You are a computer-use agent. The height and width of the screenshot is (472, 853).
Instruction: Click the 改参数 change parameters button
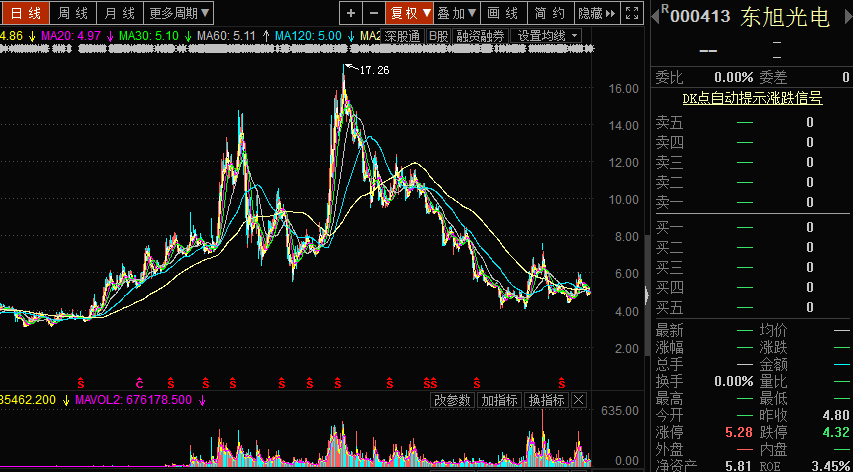tap(452, 400)
